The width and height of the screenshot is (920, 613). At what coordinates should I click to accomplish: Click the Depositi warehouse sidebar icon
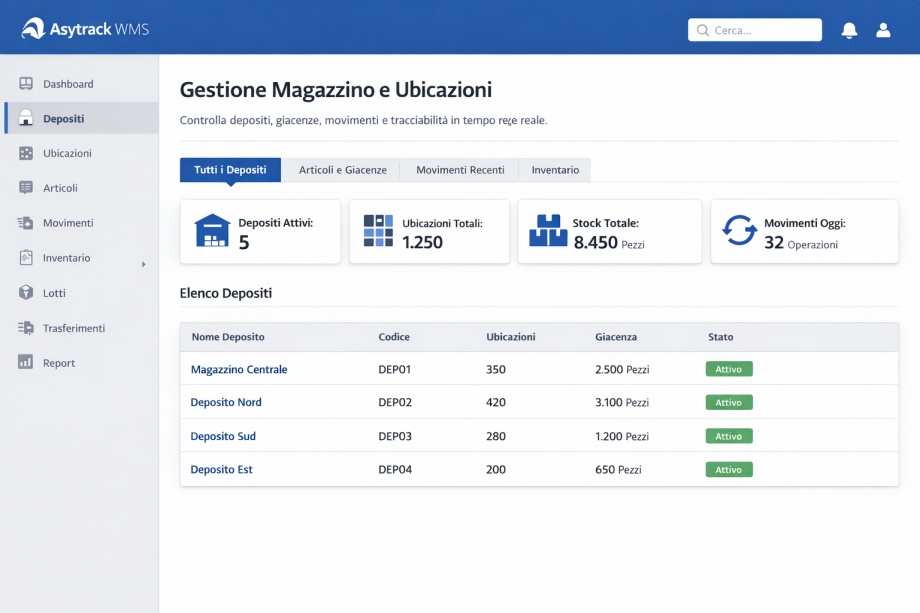26,118
